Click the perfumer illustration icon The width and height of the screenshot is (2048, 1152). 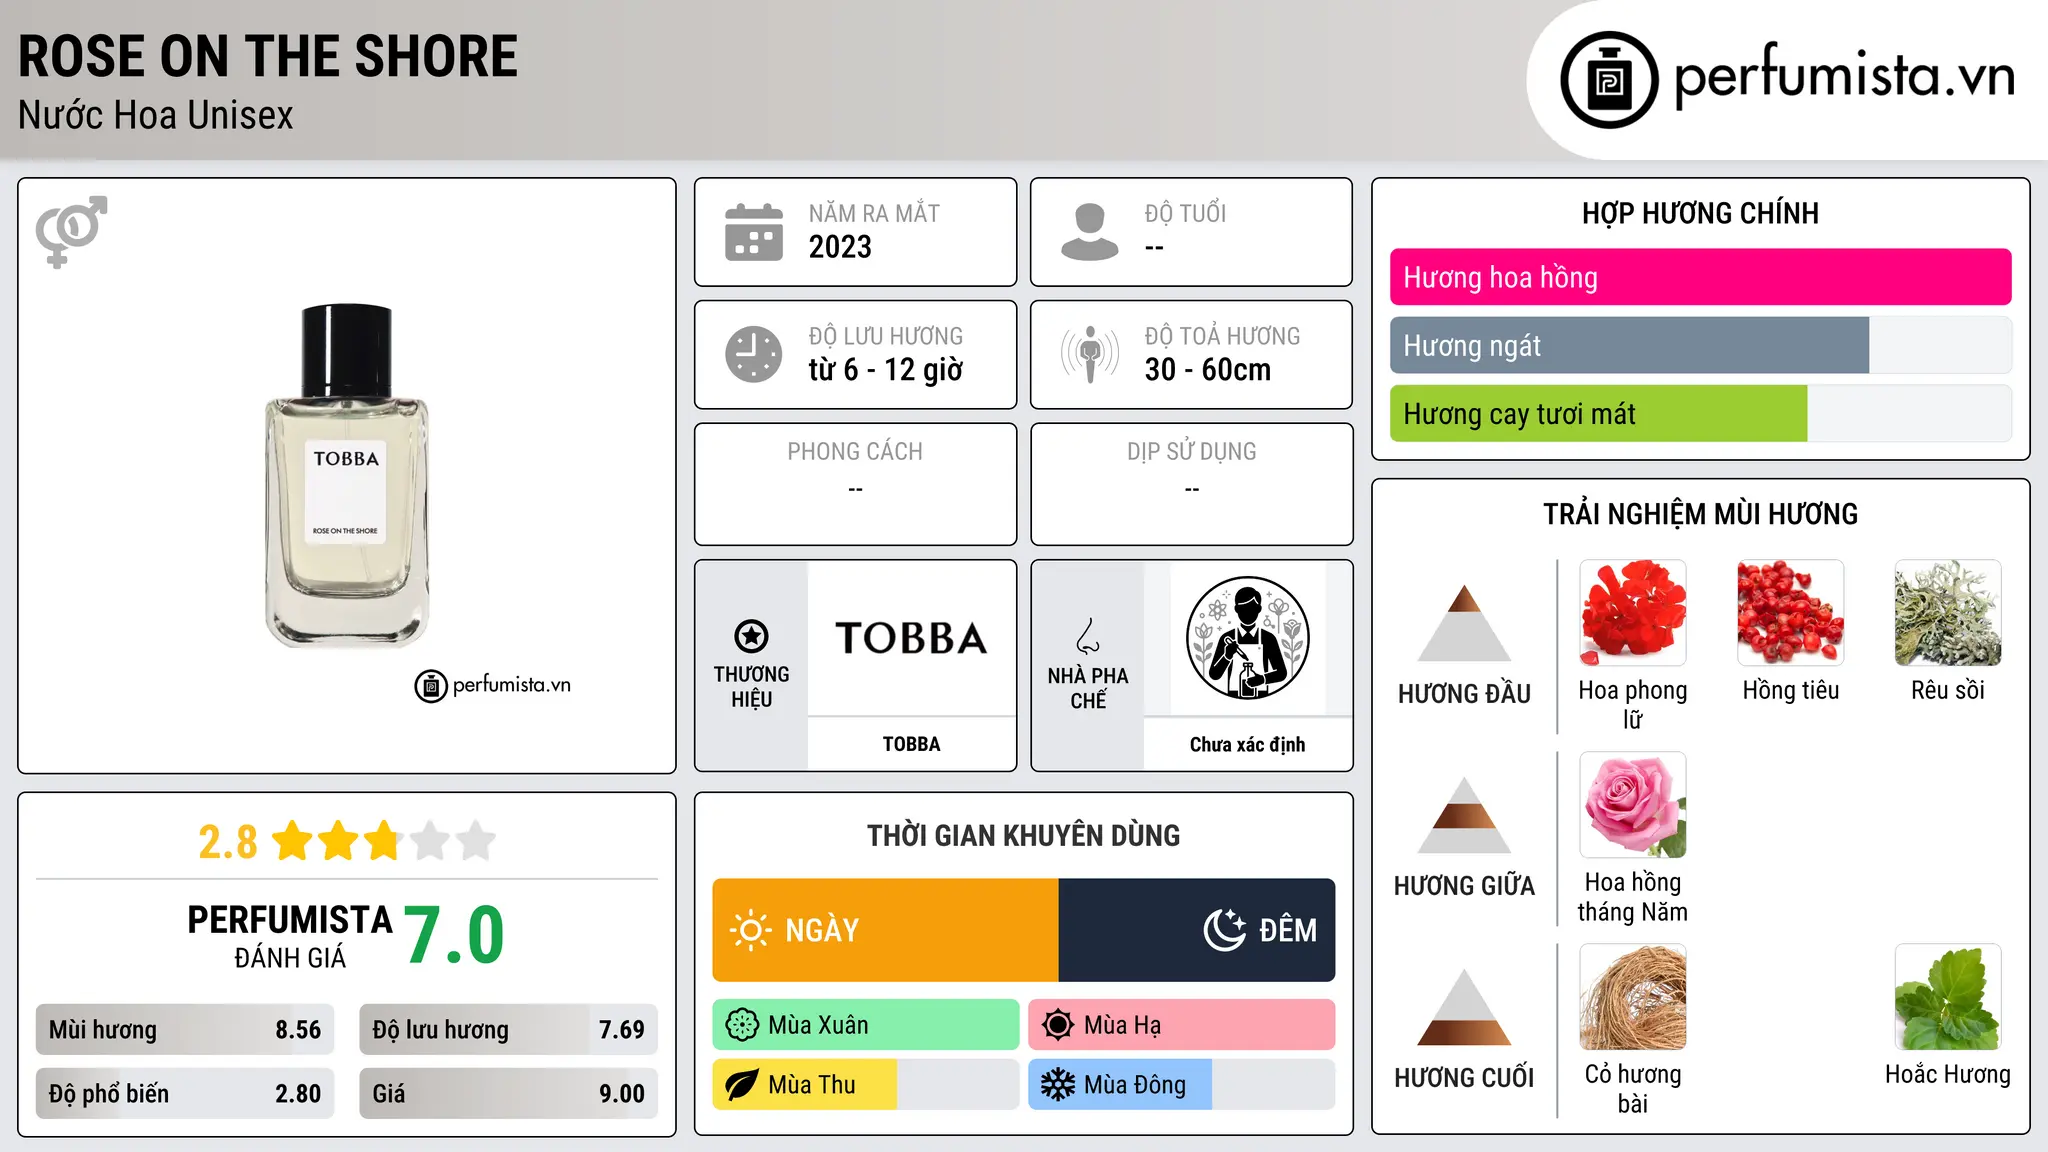pos(1247,638)
